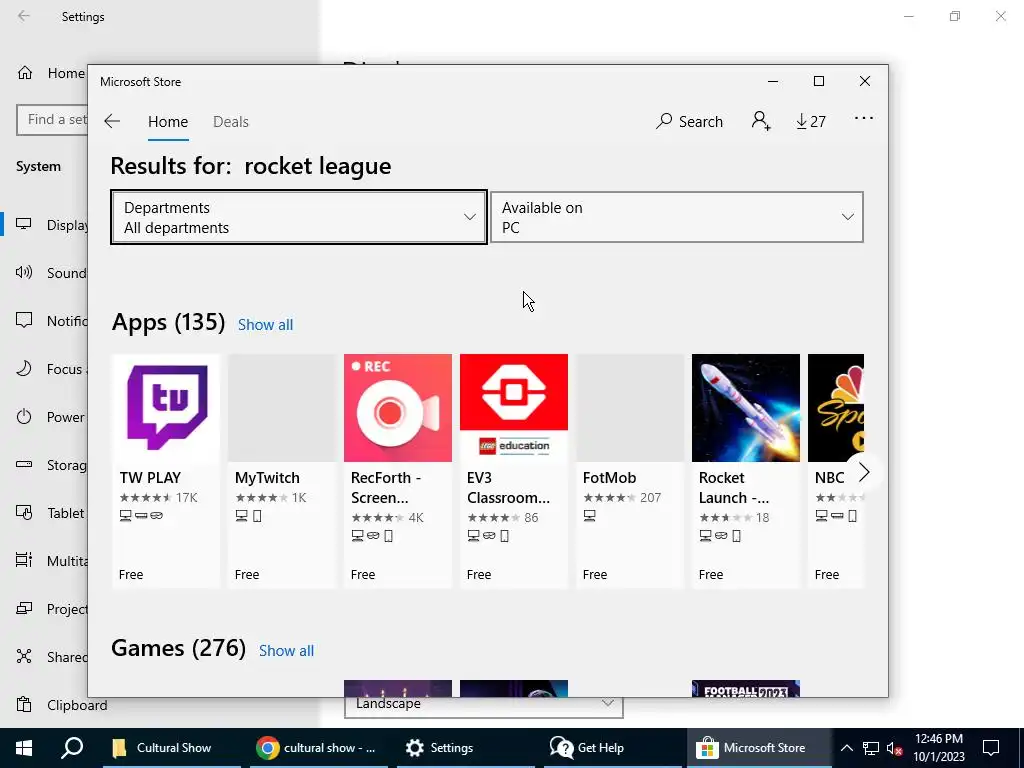Open the NBC Sports app tile
This screenshot has width=1024, height=768.
[836, 470]
